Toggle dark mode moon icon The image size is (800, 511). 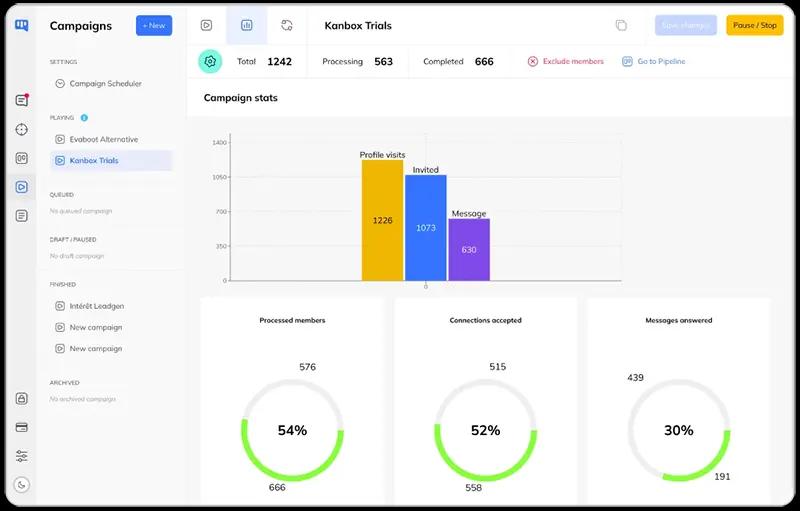click(21, 484)
